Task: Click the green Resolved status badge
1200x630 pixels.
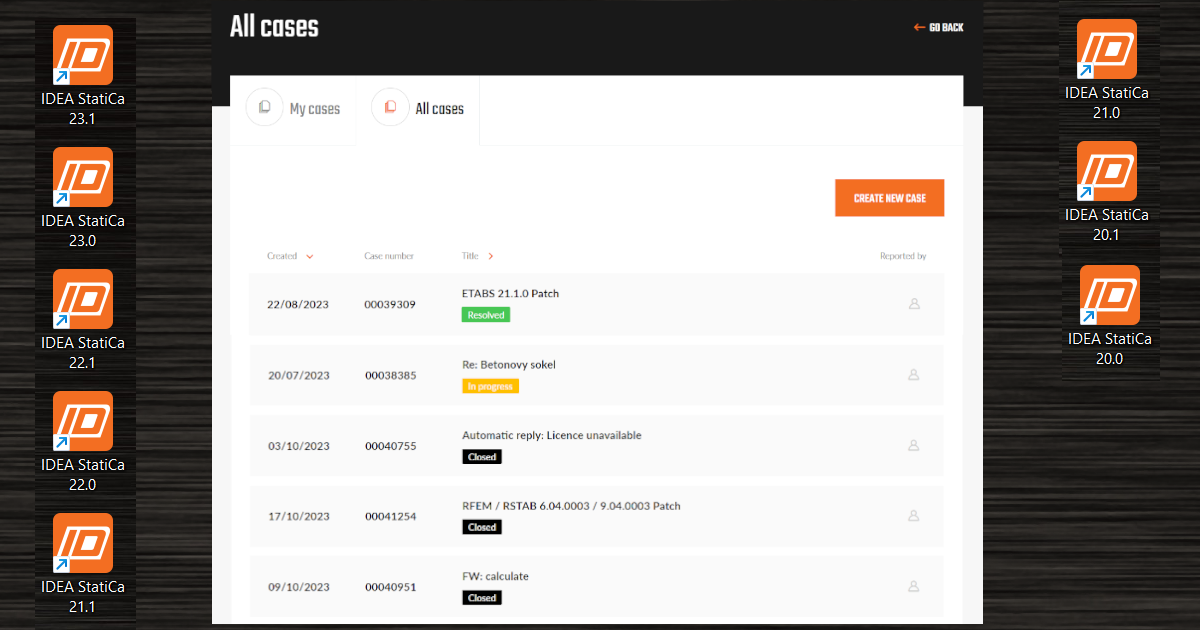Action: (486, 315)
